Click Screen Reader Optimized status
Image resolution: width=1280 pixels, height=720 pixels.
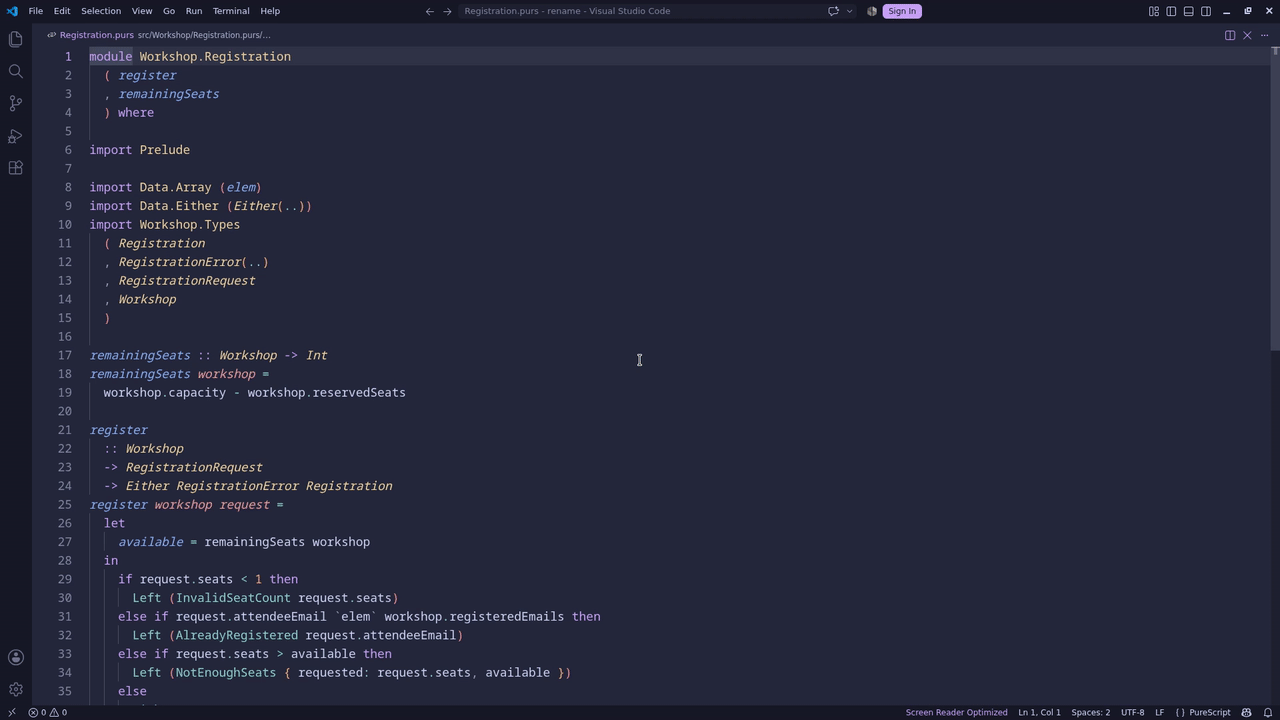coord(956,712)
